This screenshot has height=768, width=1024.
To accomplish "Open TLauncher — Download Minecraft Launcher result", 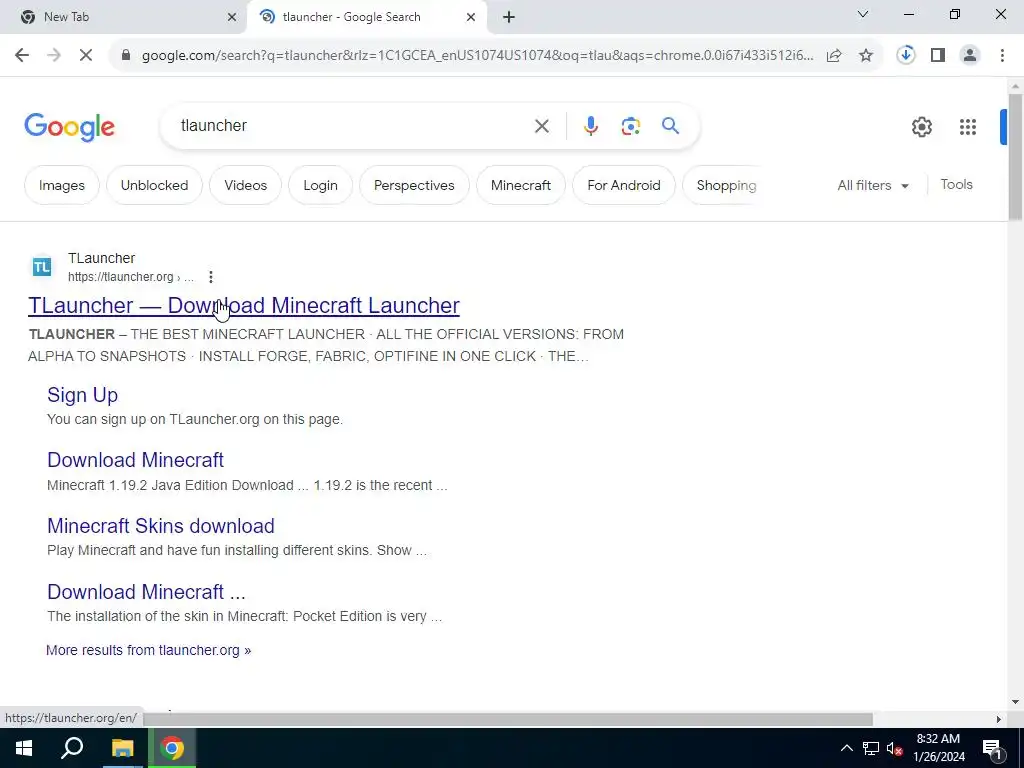I will pos(244,305).
